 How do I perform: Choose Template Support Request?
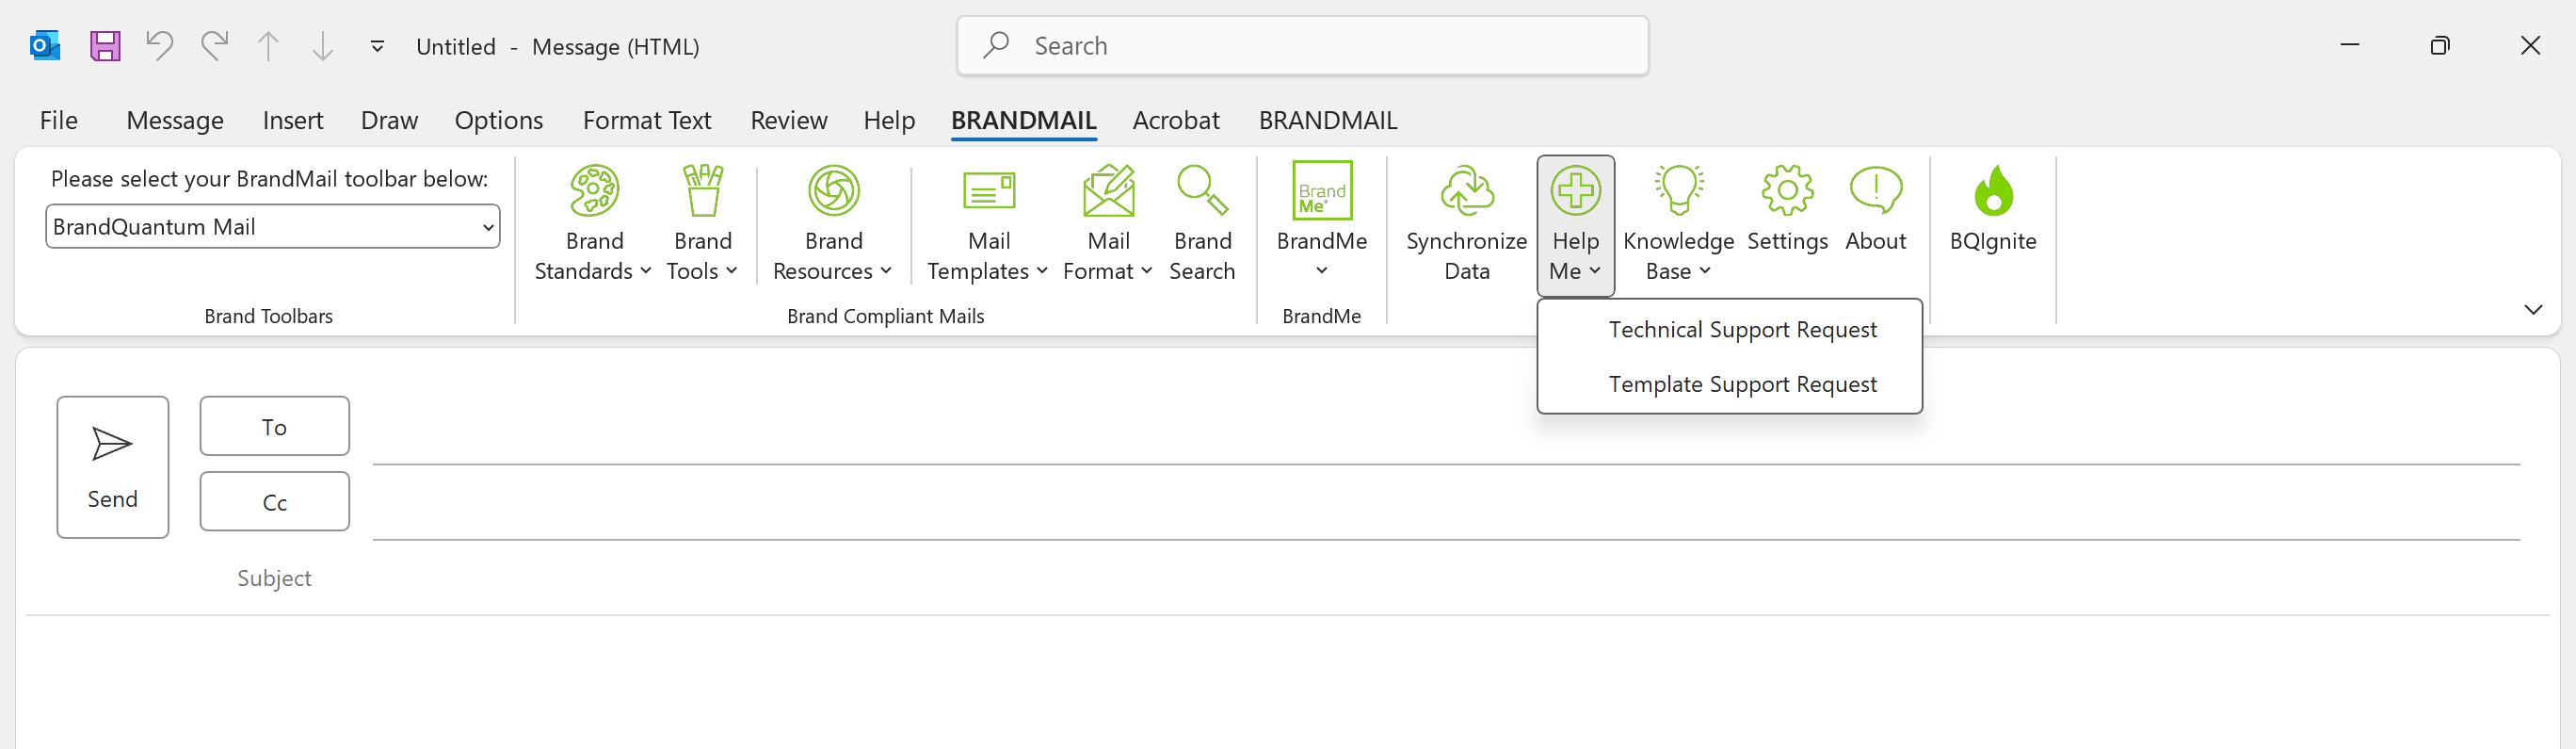[1729, 384]
